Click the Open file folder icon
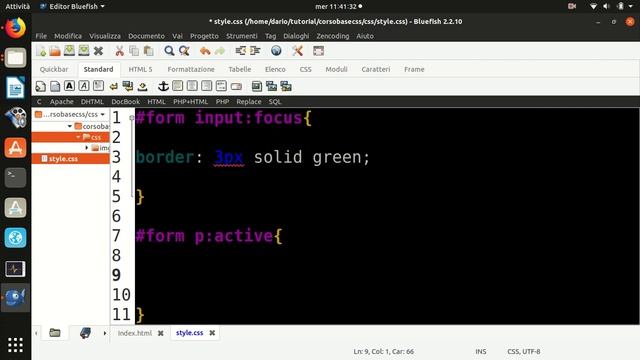640x360 pixels. (x=55, y=51)
